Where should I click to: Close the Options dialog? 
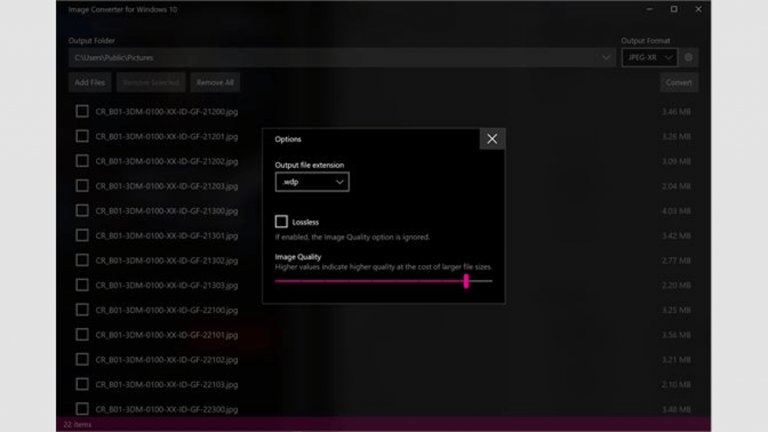click(x=492, y=139)
